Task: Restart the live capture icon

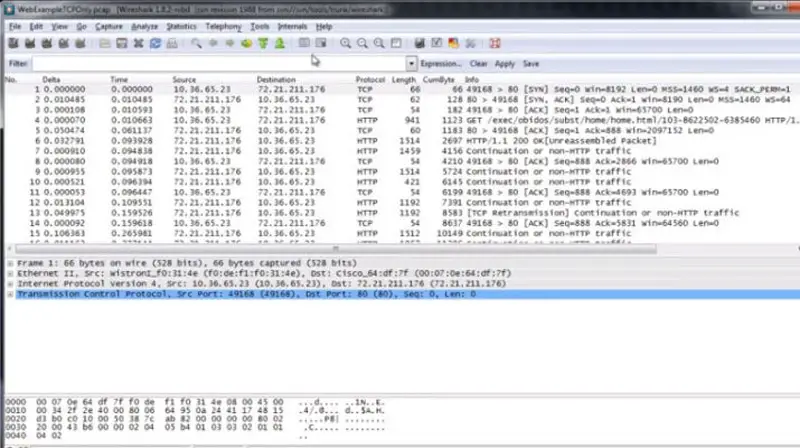Action: (81, 43)
